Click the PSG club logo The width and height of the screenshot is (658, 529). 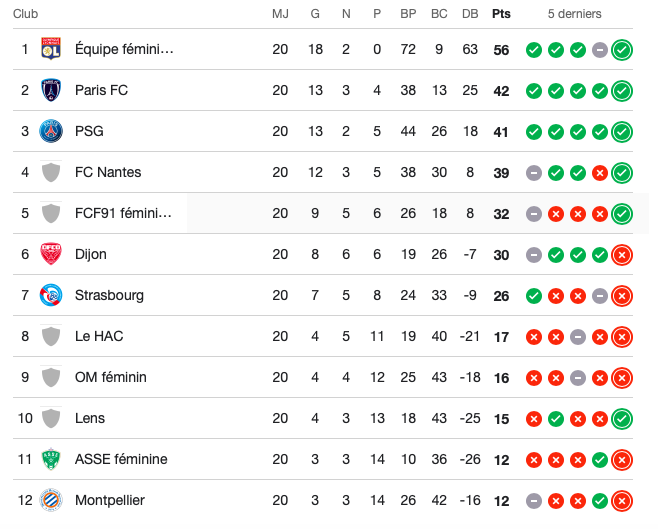pyautogui.click(x=50, y=131)
